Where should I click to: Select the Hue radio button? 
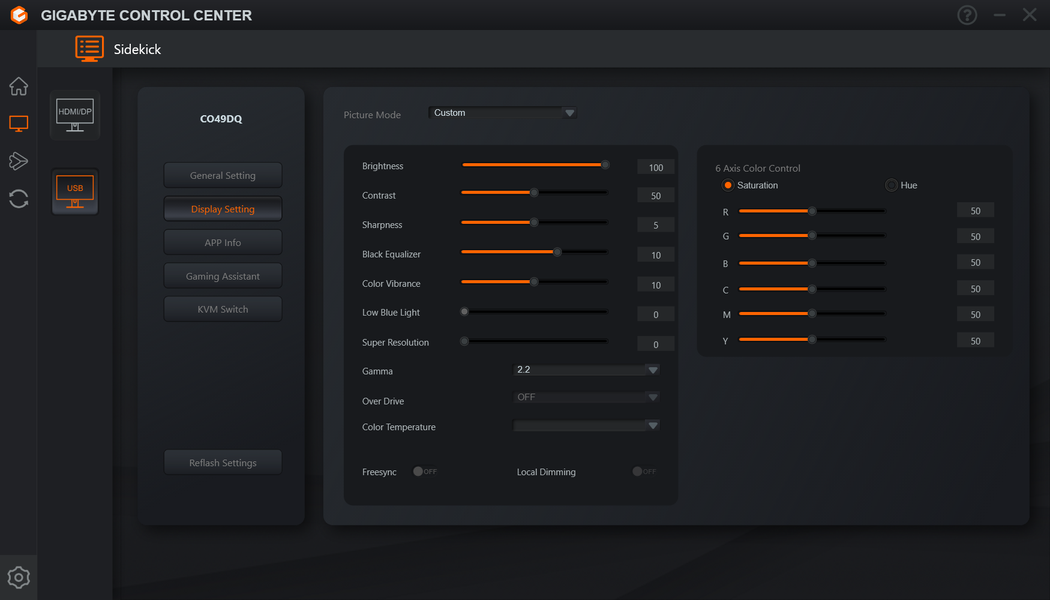tap(891, 185)
